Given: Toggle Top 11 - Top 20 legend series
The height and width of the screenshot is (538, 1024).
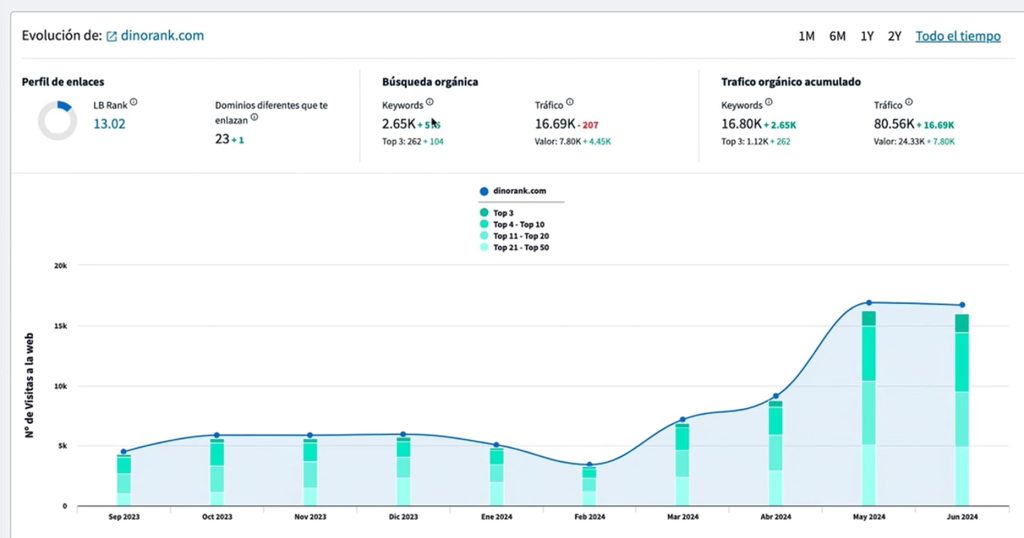Looking at the screenshot, I should click(515, 236).
